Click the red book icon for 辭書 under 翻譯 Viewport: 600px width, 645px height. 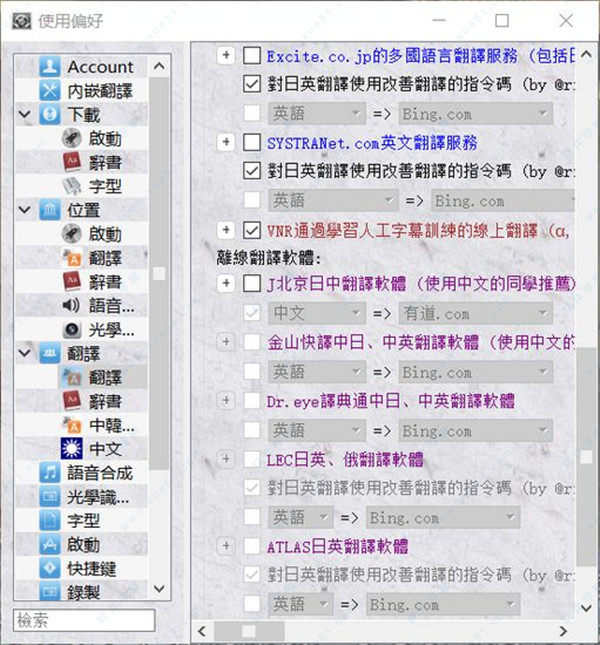click(x=72, y=401)
